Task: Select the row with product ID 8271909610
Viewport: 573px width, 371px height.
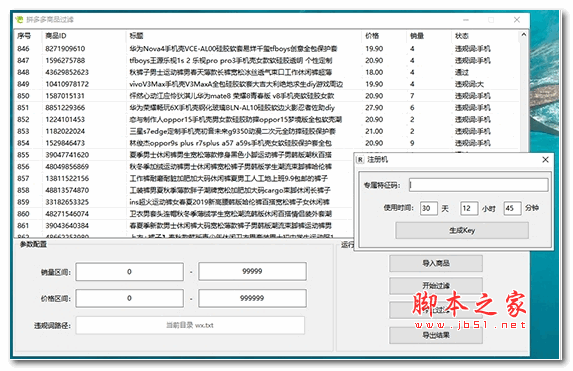Action: [267, 49]
